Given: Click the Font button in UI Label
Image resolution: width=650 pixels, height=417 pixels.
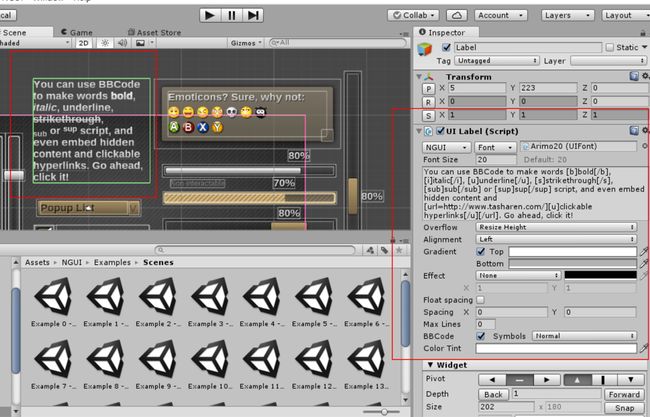Looking at the screenshot, I should point(495,148).
